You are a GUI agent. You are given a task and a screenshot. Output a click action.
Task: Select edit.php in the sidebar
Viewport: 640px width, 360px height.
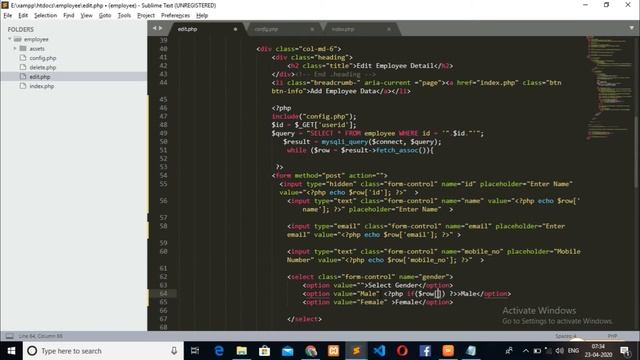coord(40,77)
